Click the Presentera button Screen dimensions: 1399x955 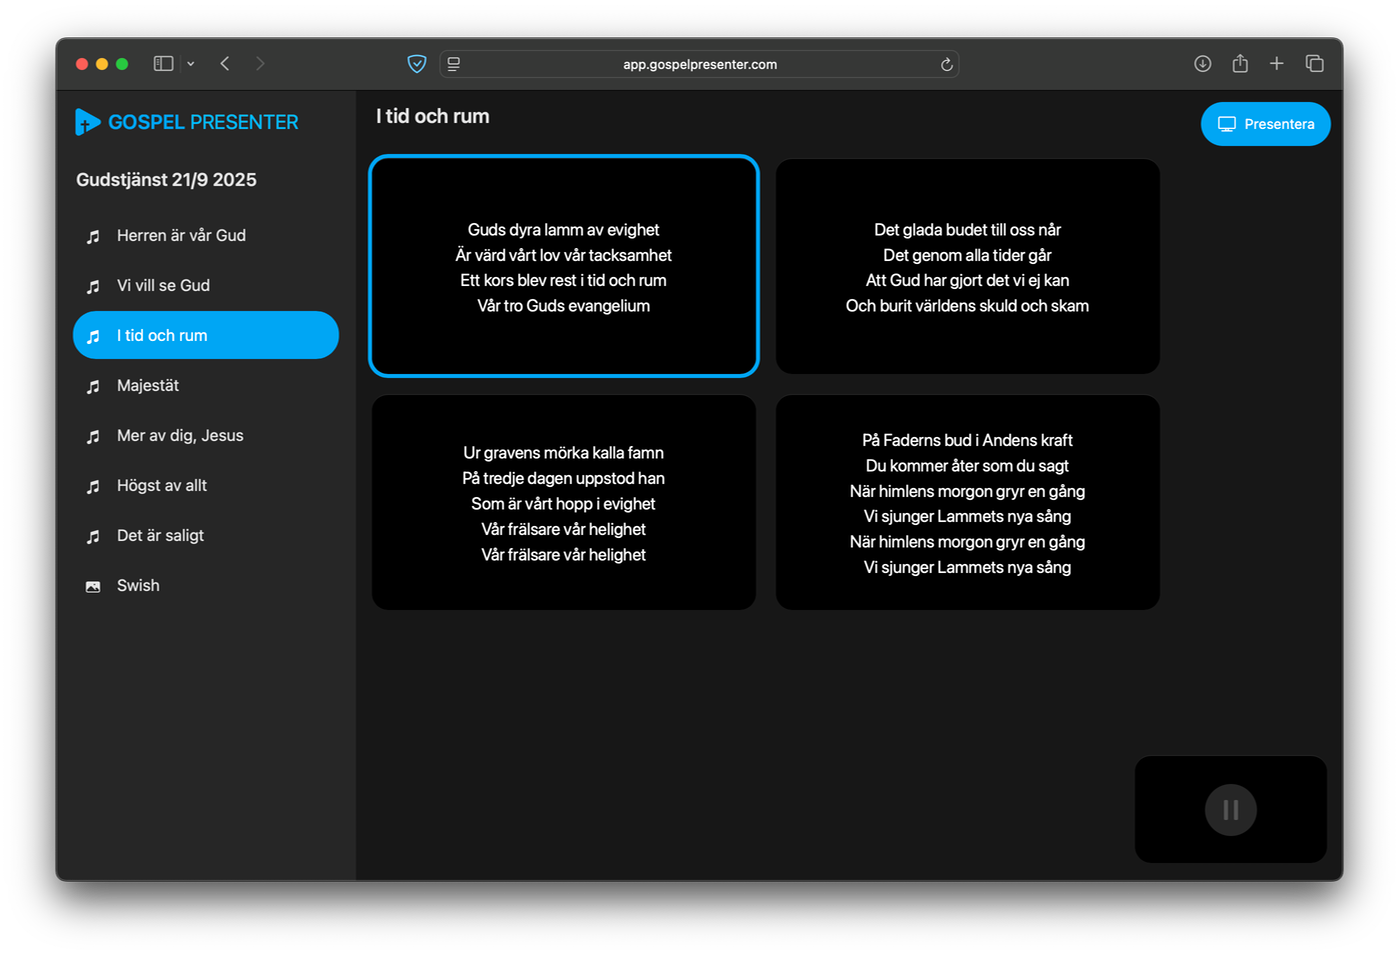(1265, 124)
